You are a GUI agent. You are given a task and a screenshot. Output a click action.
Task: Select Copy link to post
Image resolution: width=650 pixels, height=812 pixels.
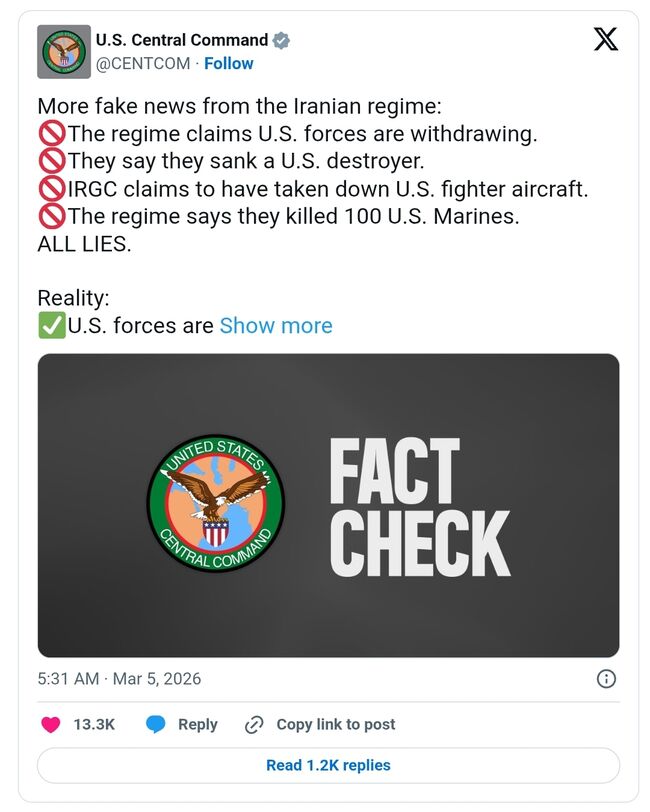point(335,724)
